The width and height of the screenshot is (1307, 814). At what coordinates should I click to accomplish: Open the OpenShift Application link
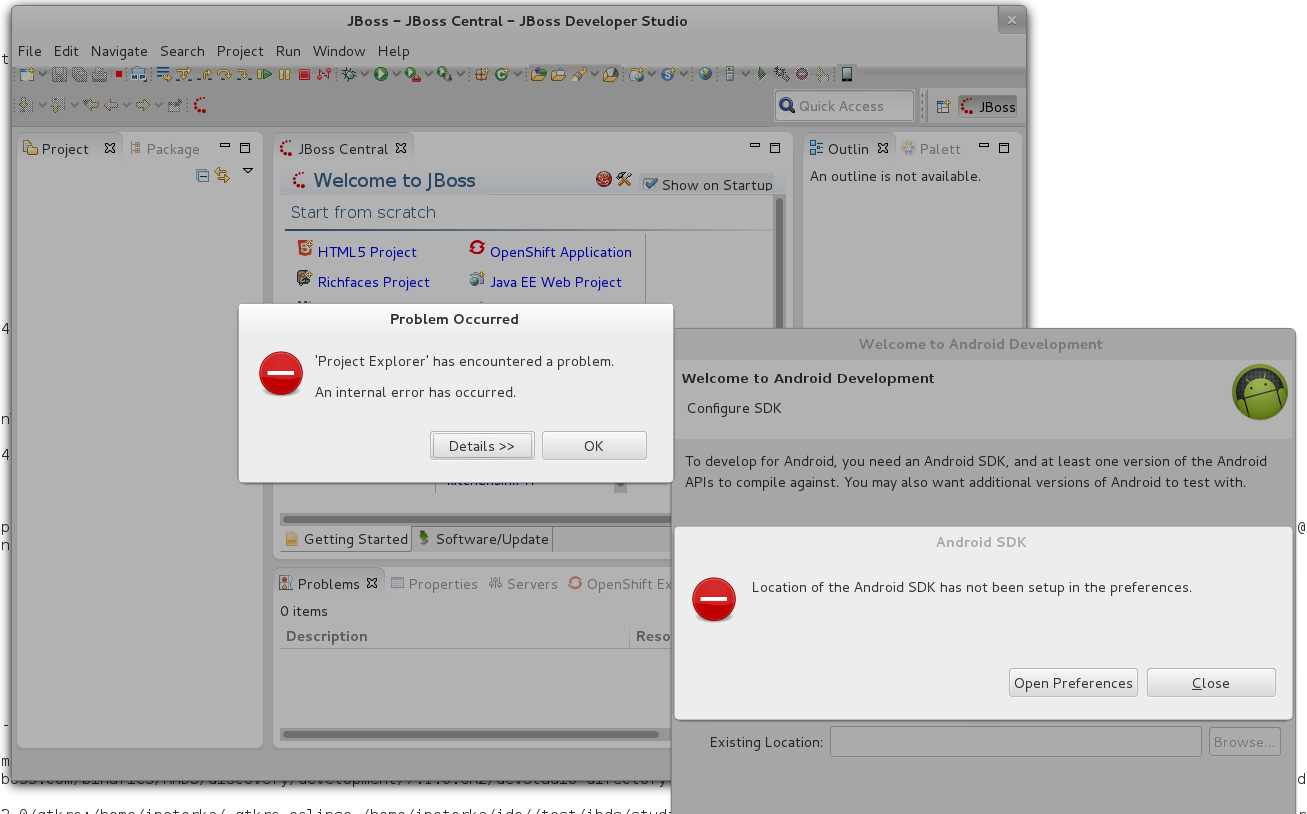561,252
